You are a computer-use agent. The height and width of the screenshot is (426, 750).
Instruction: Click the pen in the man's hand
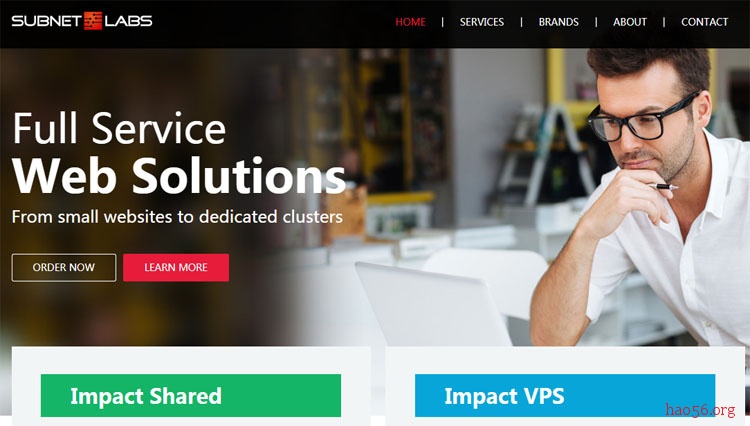point(663,186)
